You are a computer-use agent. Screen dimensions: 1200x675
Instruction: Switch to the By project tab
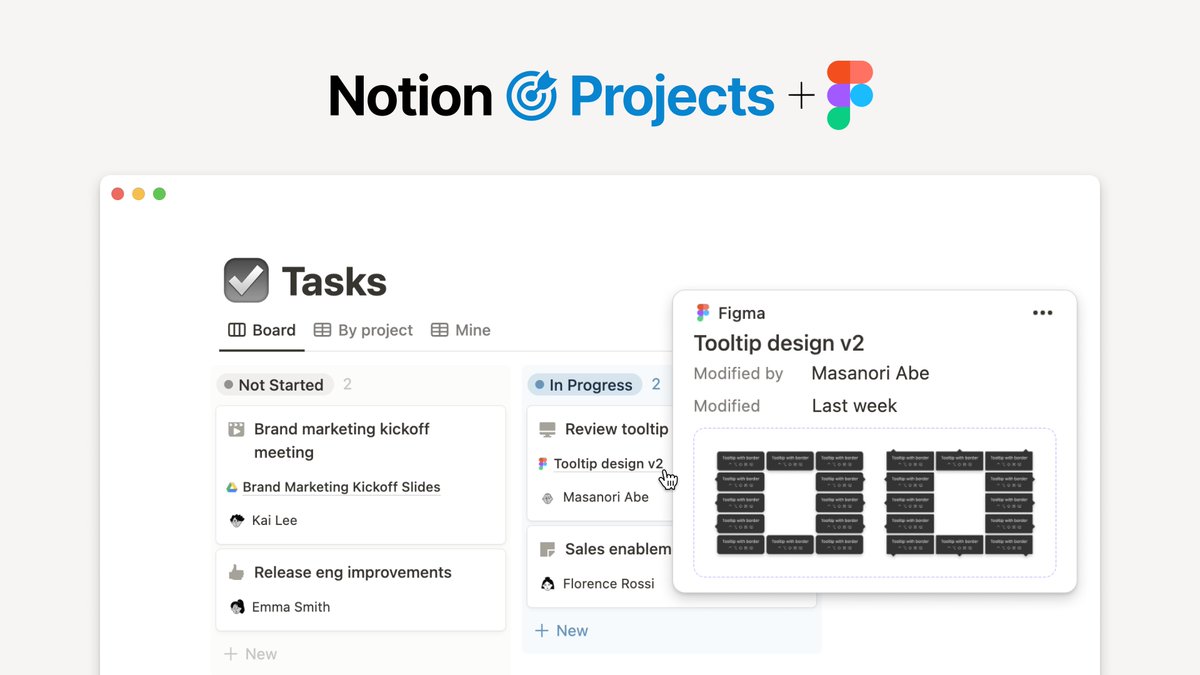363,330
